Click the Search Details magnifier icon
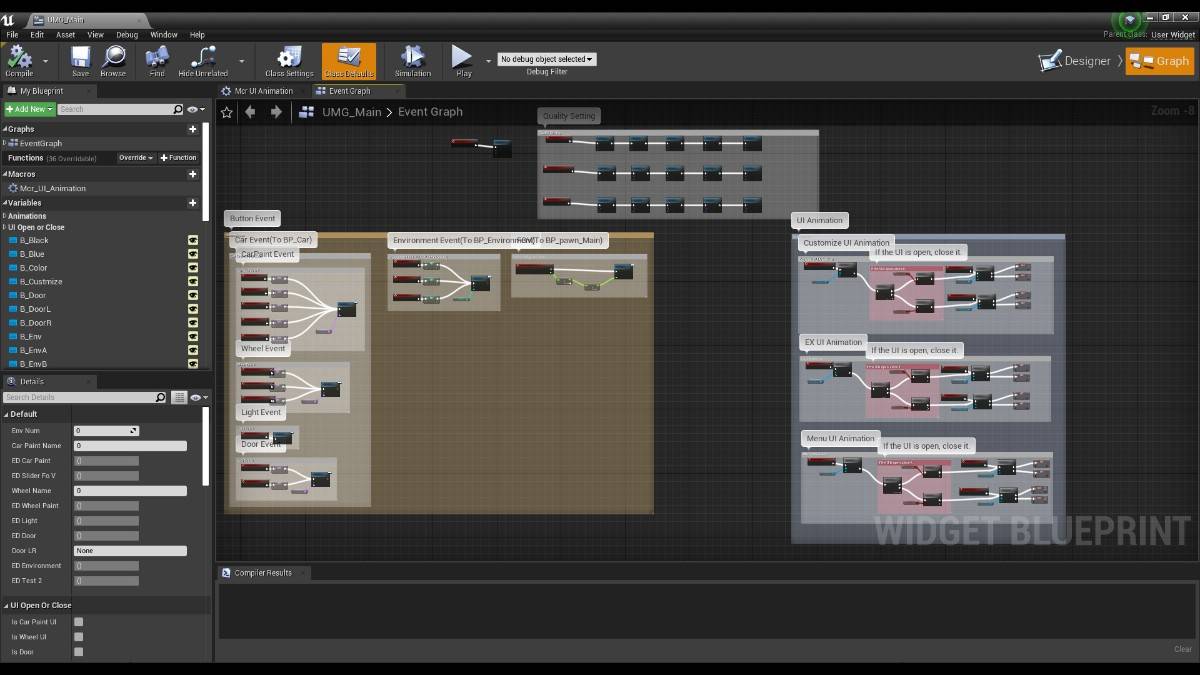The height and width of the screenshot is (675, 1200). coord(160,397)
